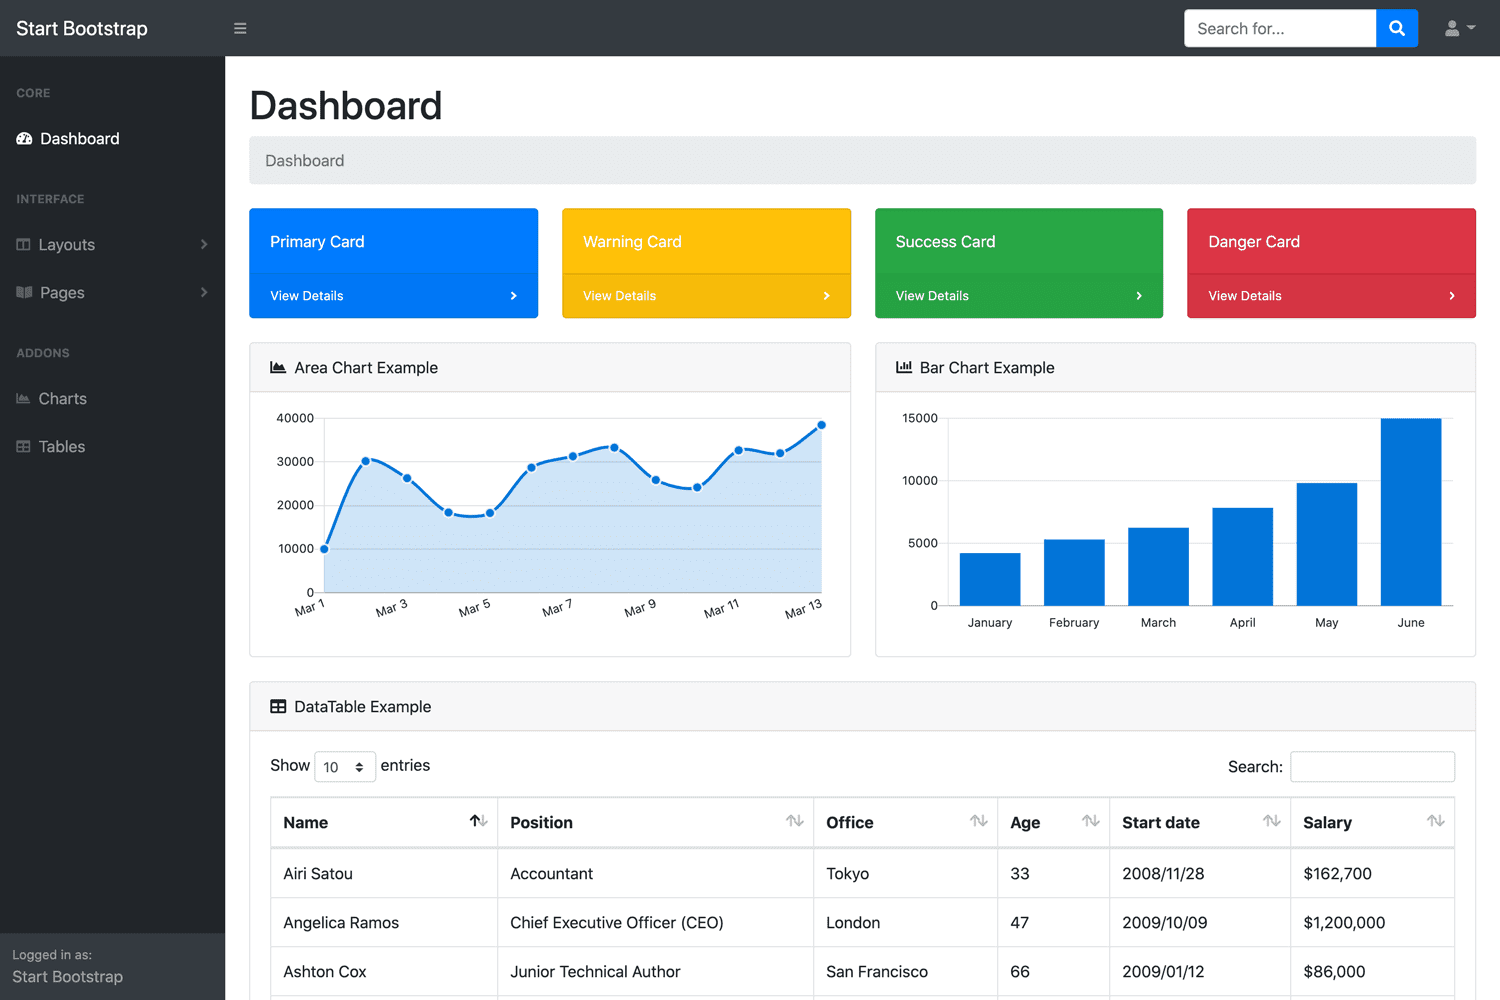Viewport: 1500px width, 1000px height.
Task: Open the Tables menu item
Action: pos(62,446)
